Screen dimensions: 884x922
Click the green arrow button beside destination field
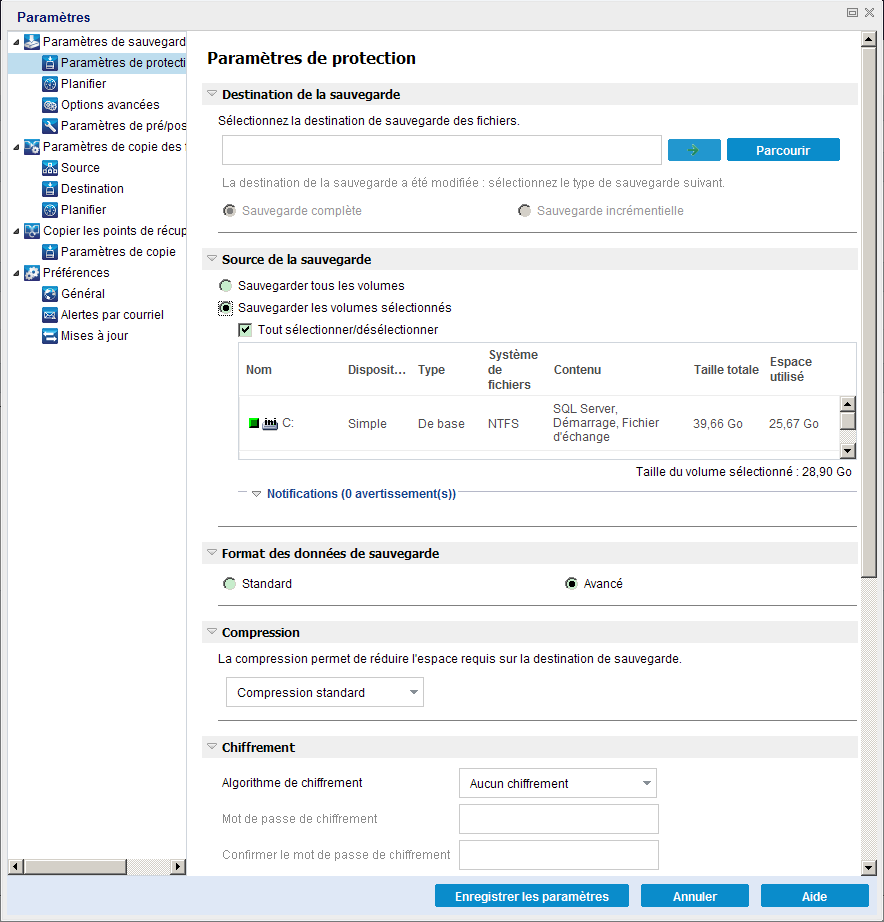(694, 150)
